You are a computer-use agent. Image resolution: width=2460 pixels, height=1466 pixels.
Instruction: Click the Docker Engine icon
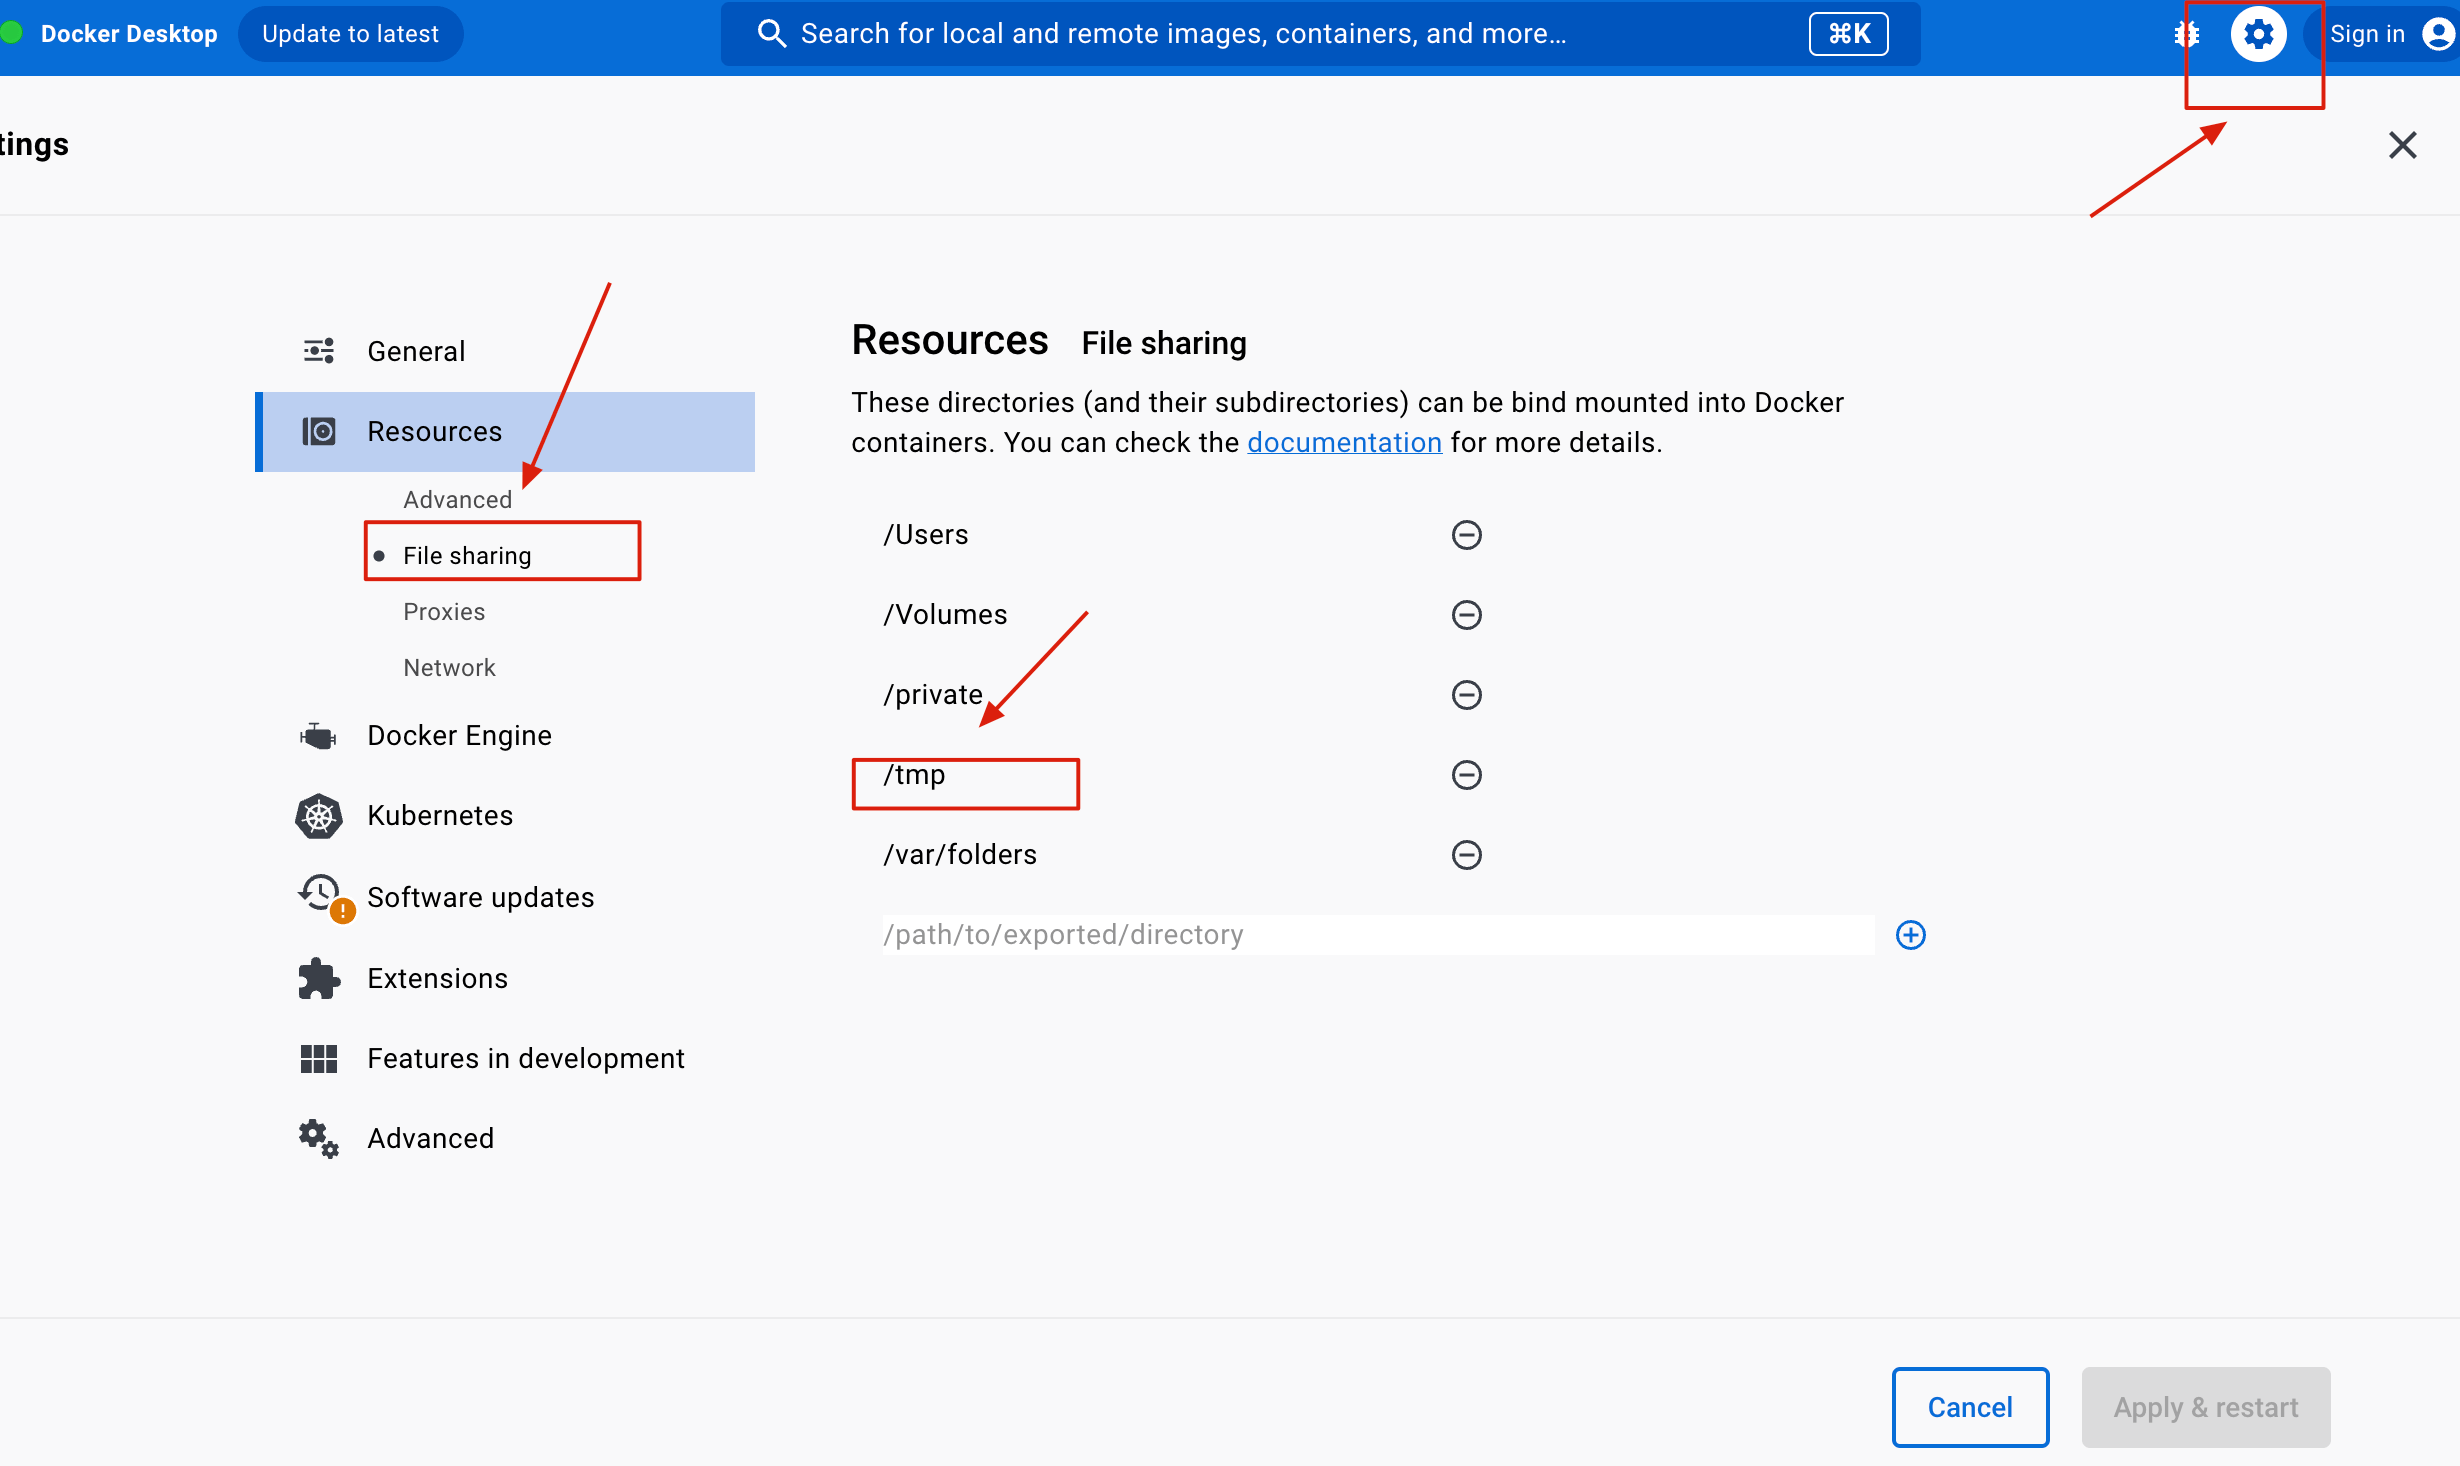point(319,736)
